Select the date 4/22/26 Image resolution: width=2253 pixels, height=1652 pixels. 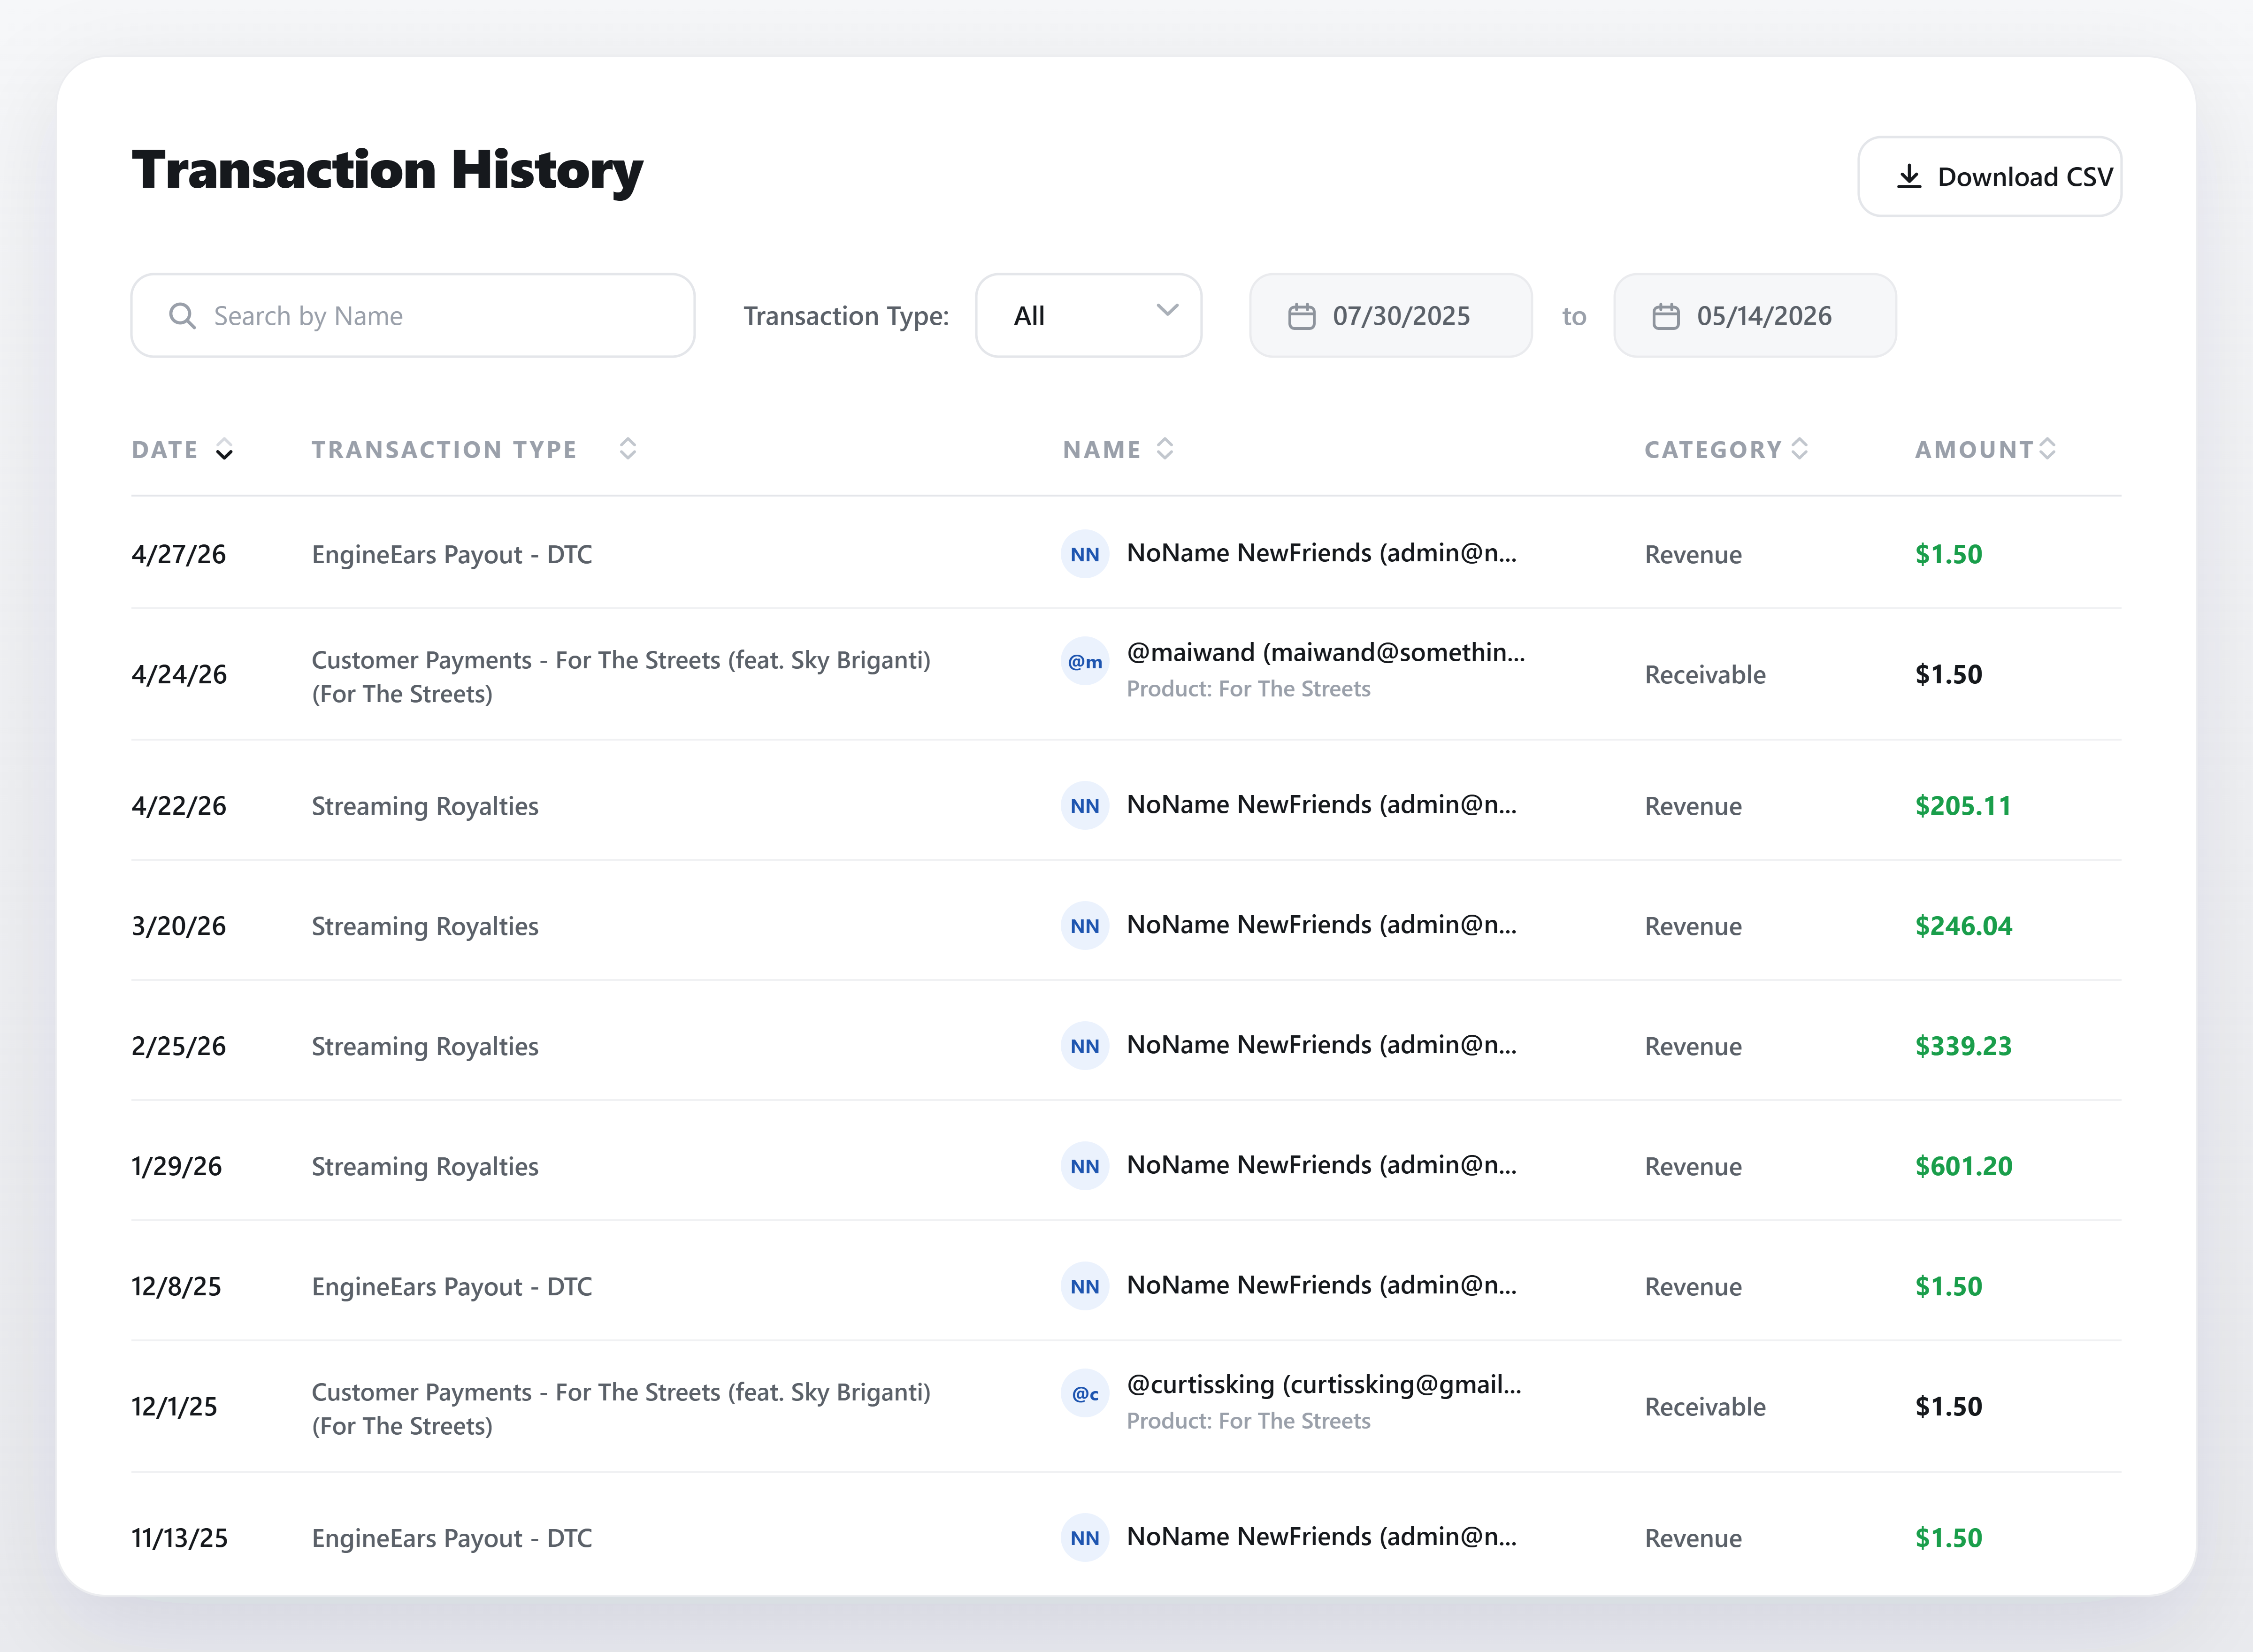(x=179, y=806)
